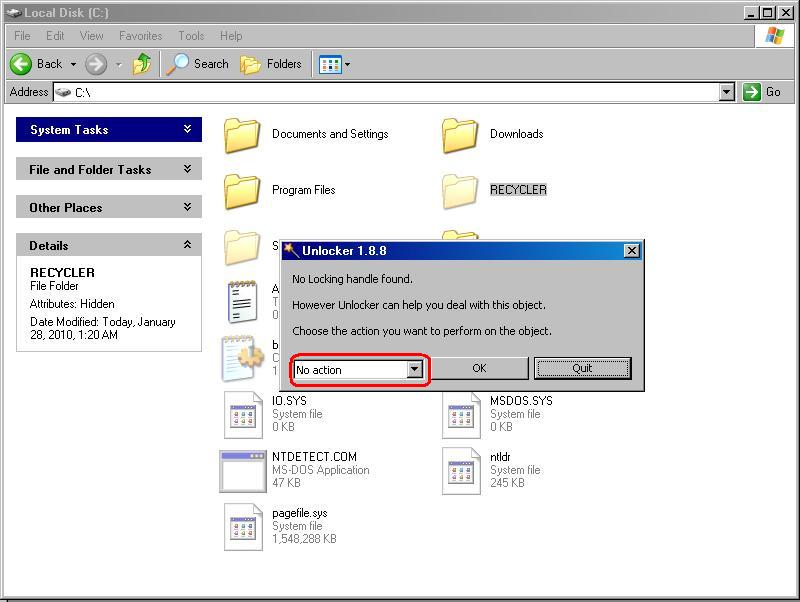Click the NTDETECT.COM file name

[314, 457]
